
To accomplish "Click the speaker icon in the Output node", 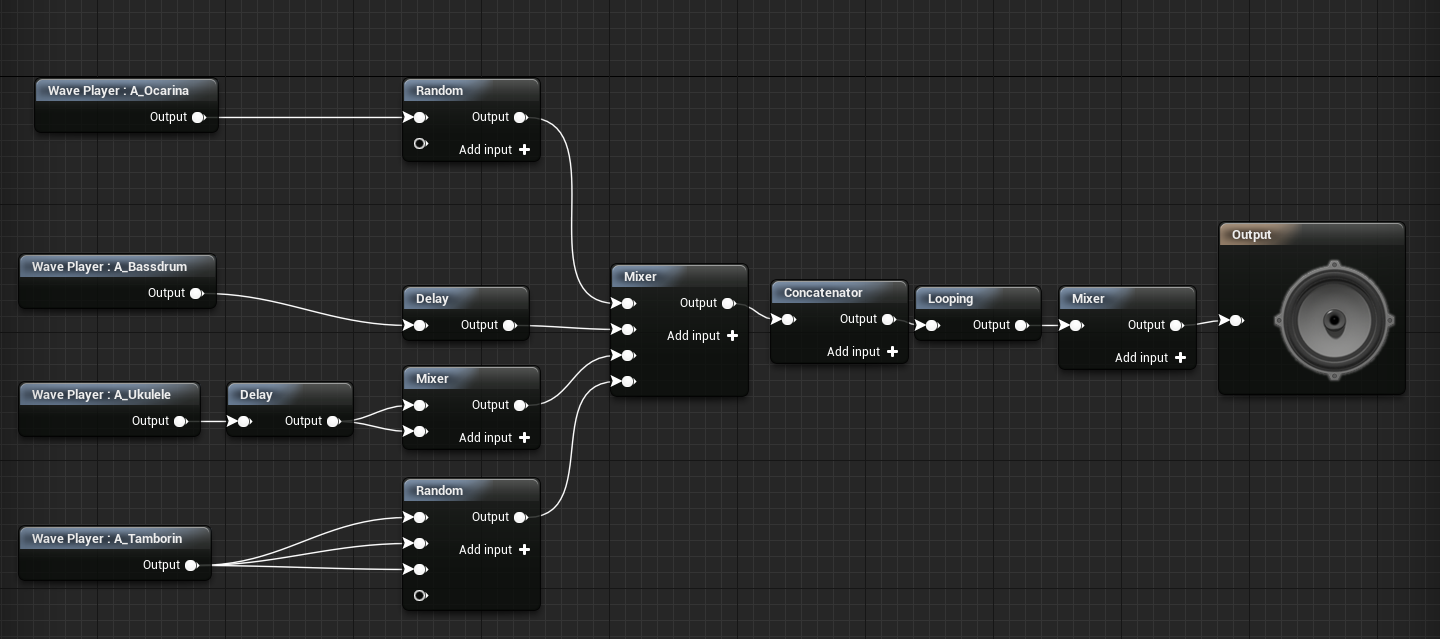I will 1333,320.
